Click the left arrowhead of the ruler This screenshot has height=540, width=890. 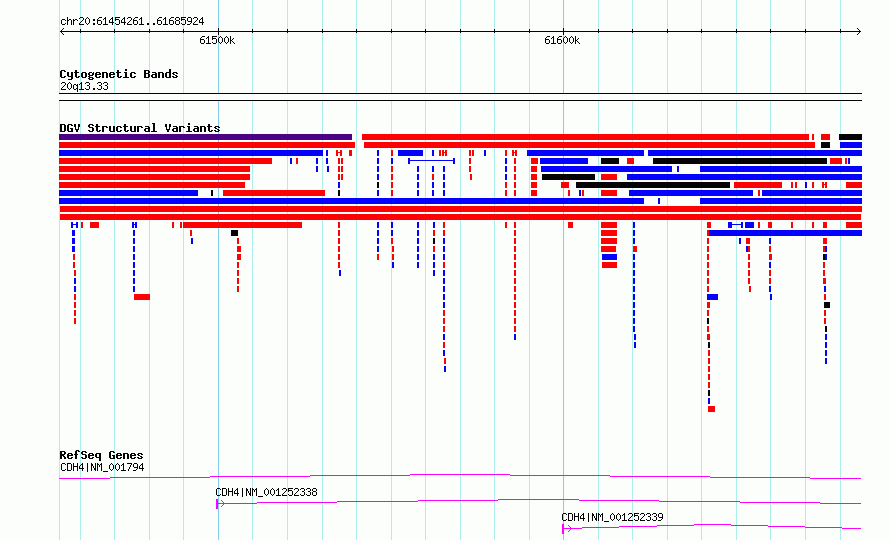pyautogui.click(x=62, y=32)
